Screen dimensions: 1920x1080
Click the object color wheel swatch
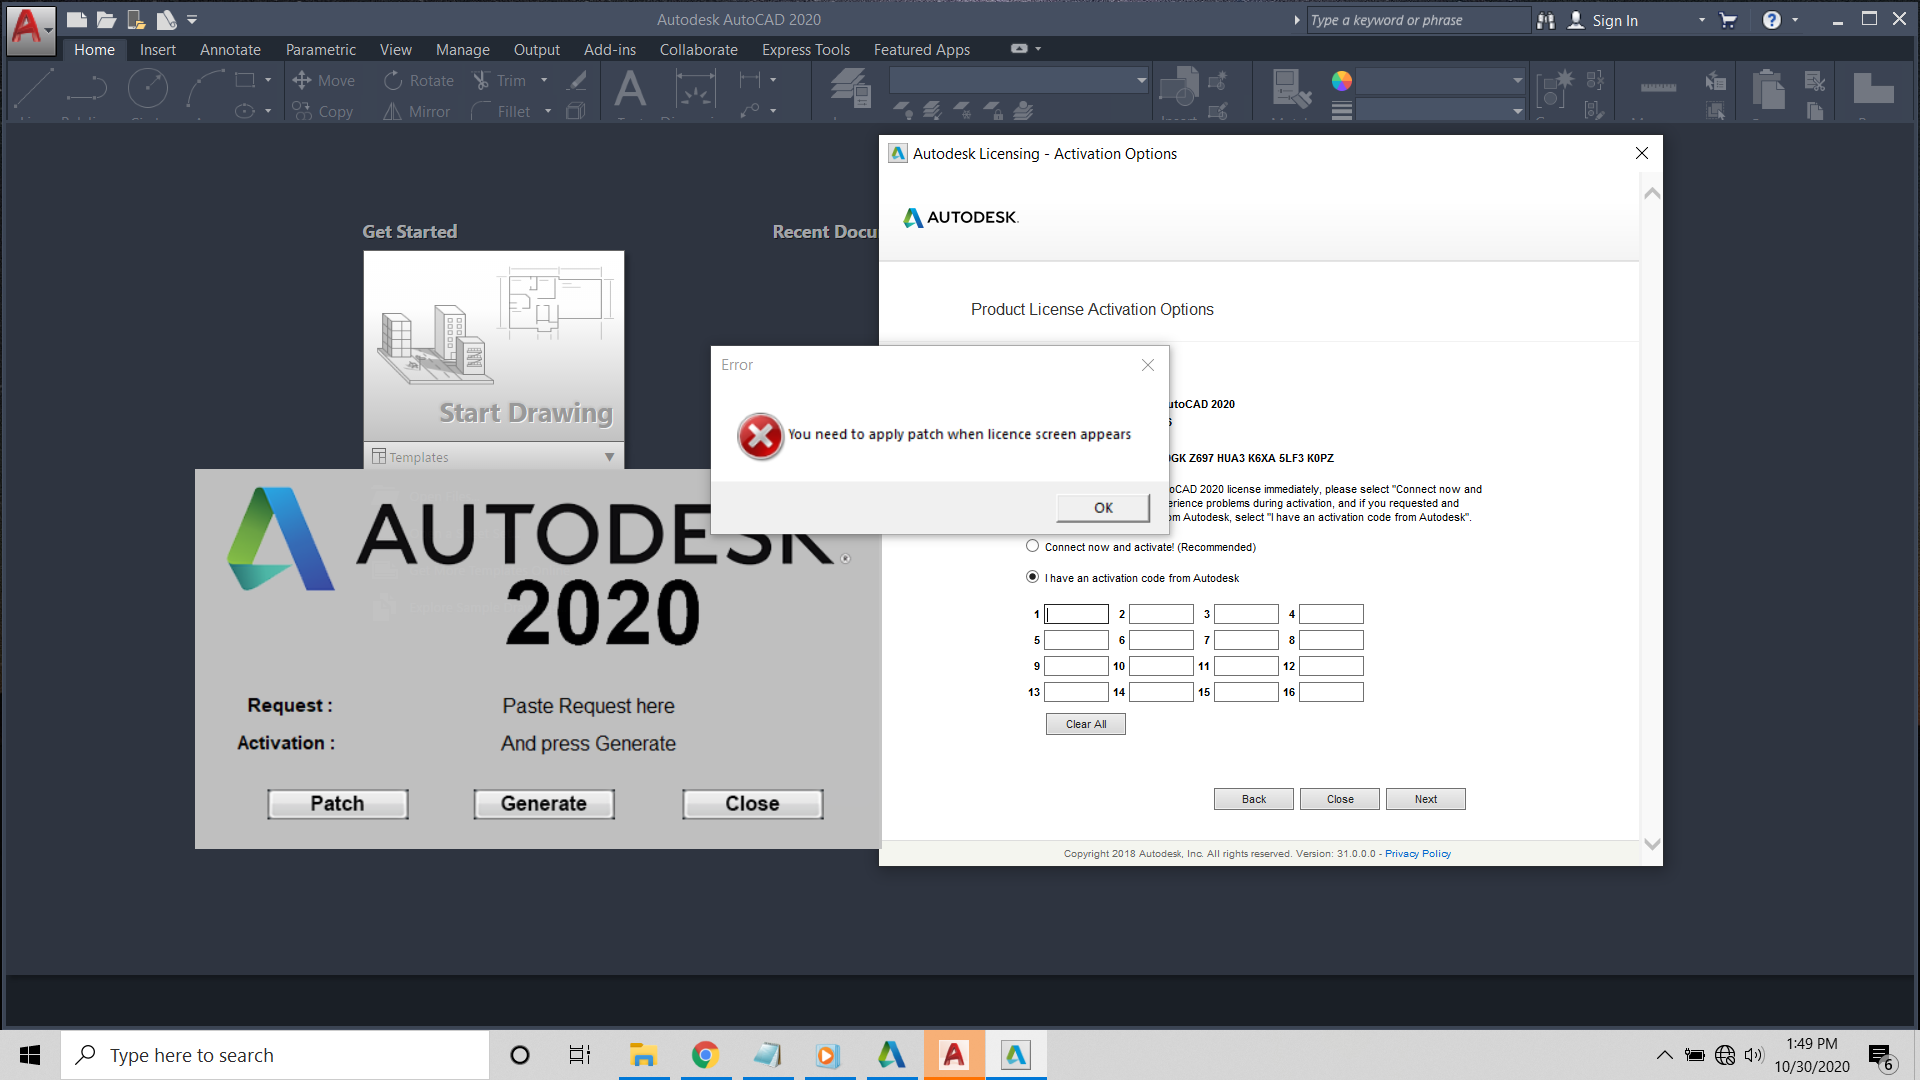pos(1342,81)
